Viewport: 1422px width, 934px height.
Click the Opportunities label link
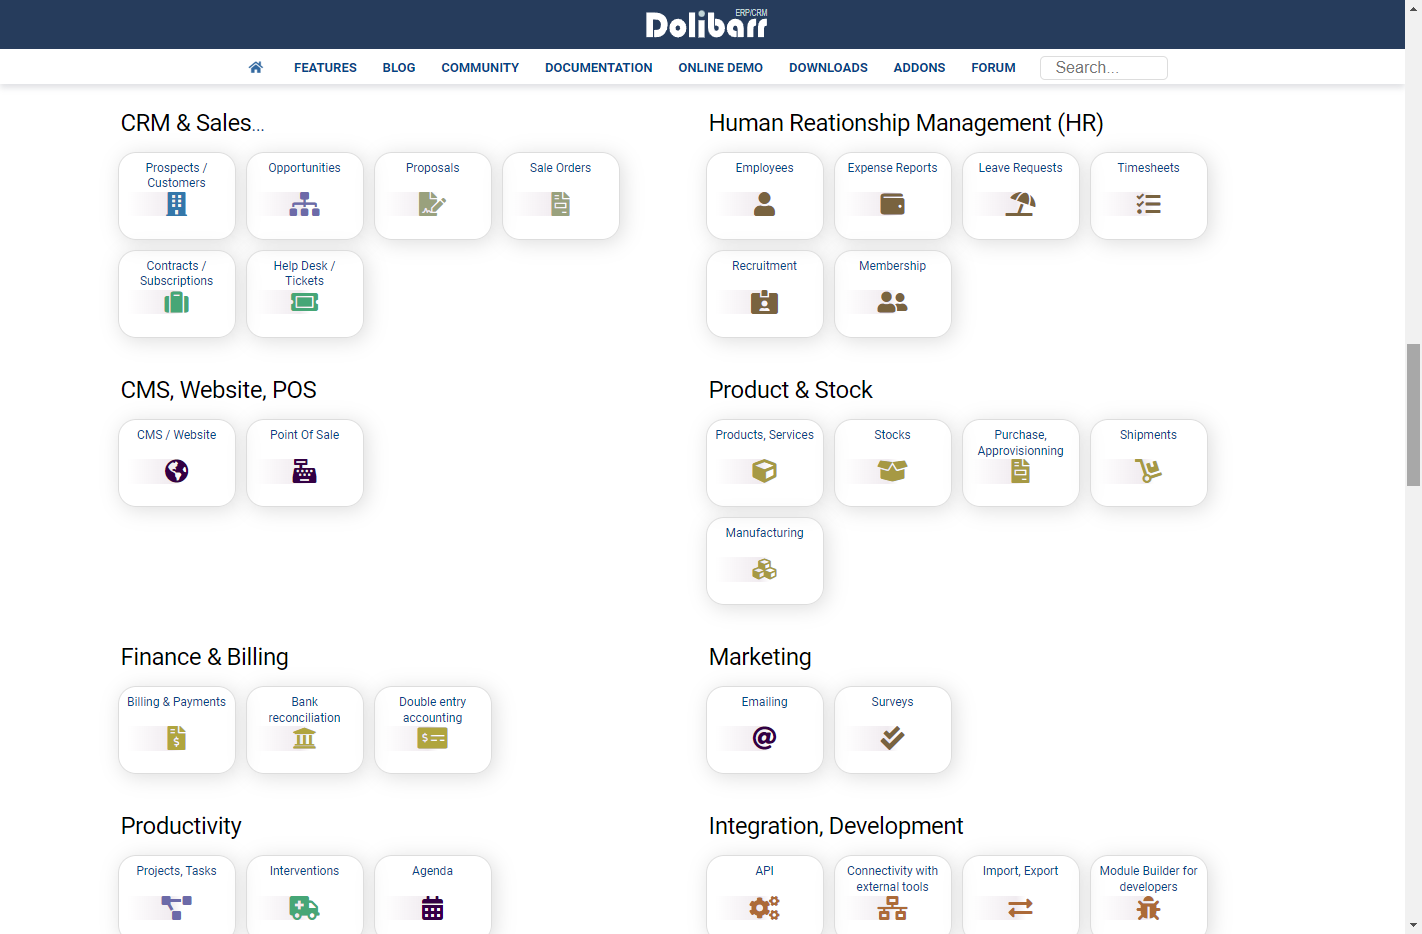(x=305, y=168)
